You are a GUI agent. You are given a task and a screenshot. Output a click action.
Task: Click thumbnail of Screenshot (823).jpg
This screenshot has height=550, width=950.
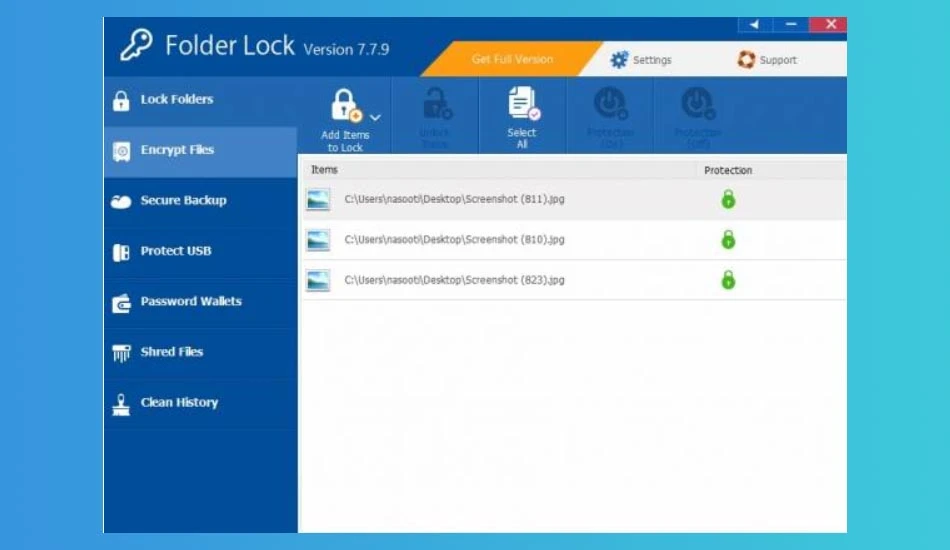[x=318, y=281]
